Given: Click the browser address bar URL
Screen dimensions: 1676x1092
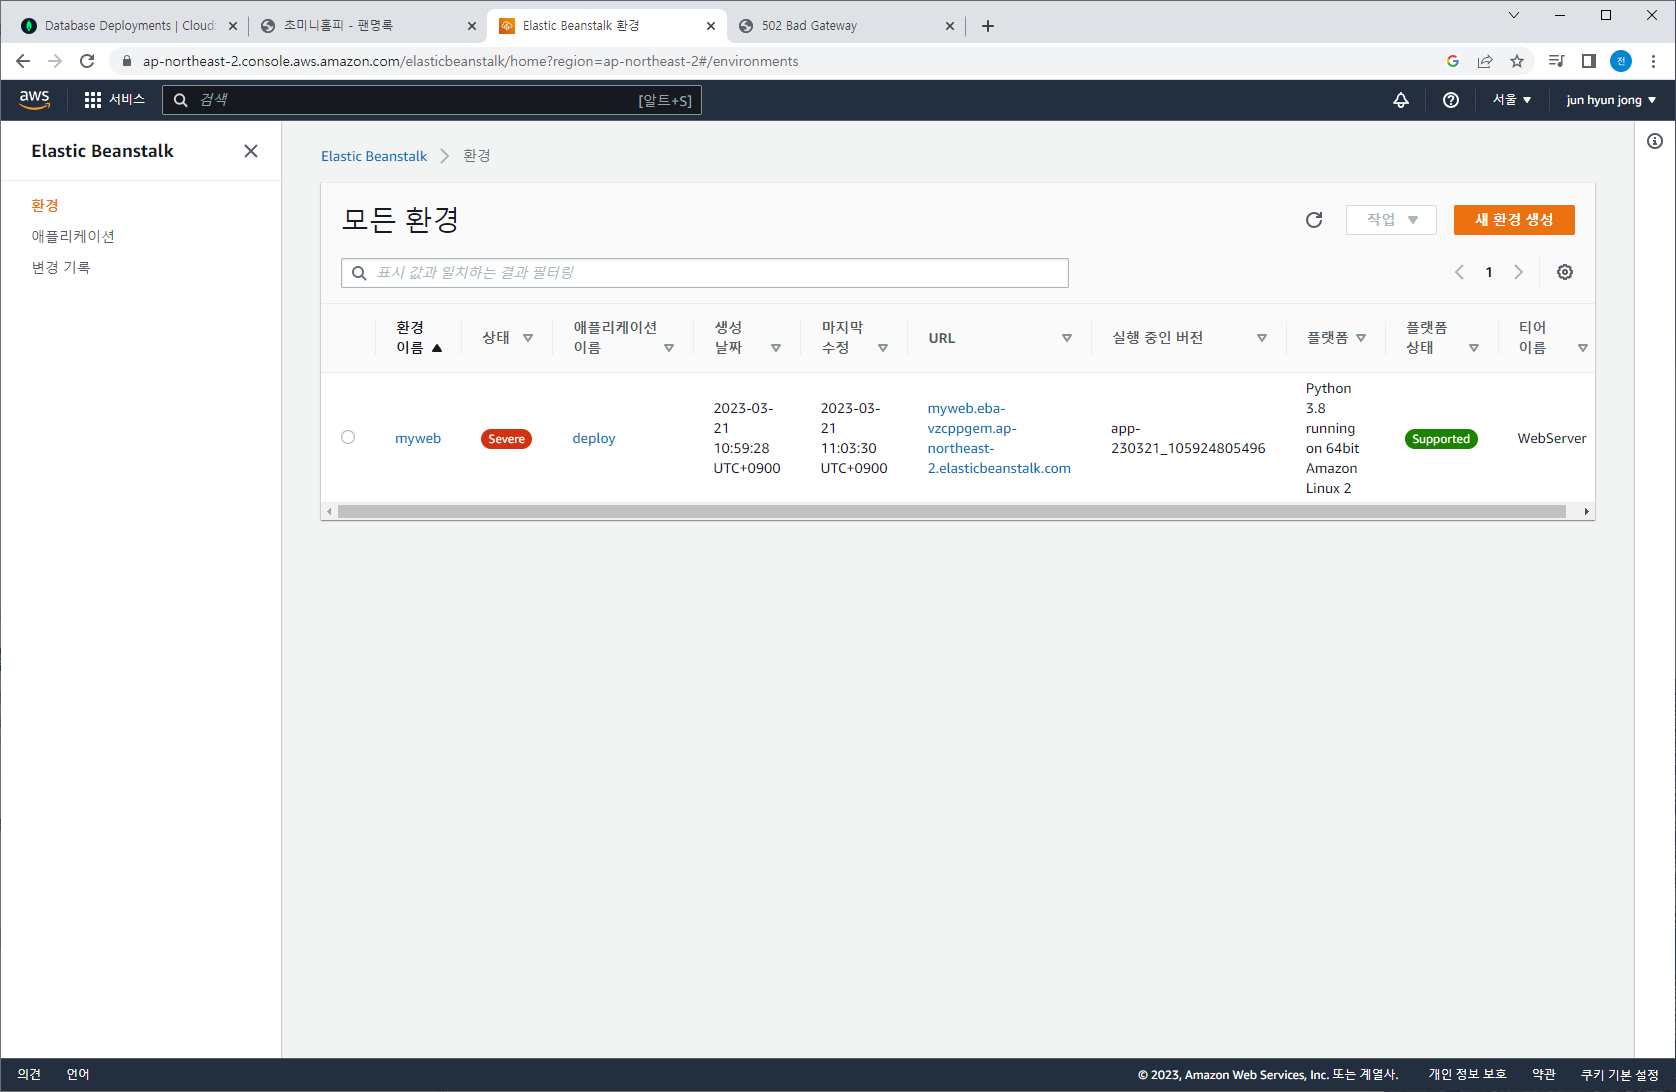Looking at the screenshot, I should coord(470,61).
